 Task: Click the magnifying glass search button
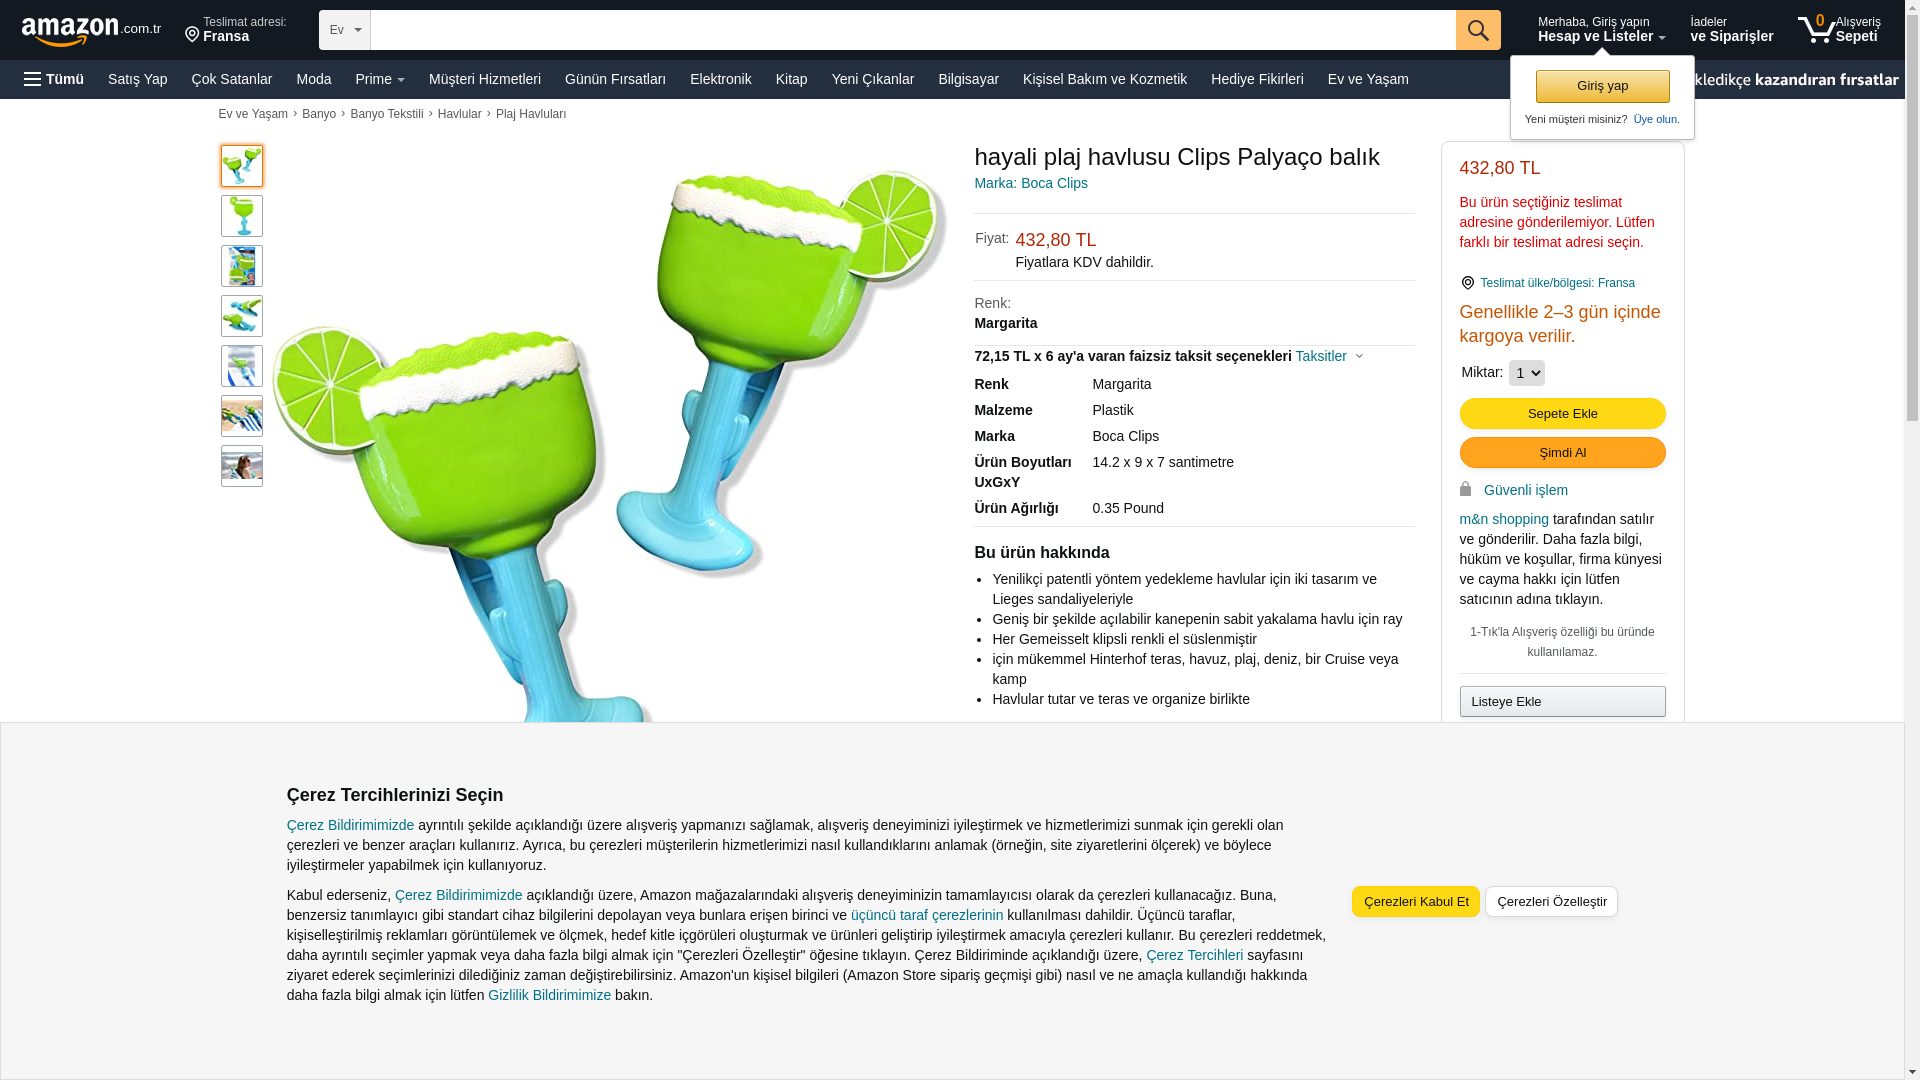click(x=1478, y=30)
